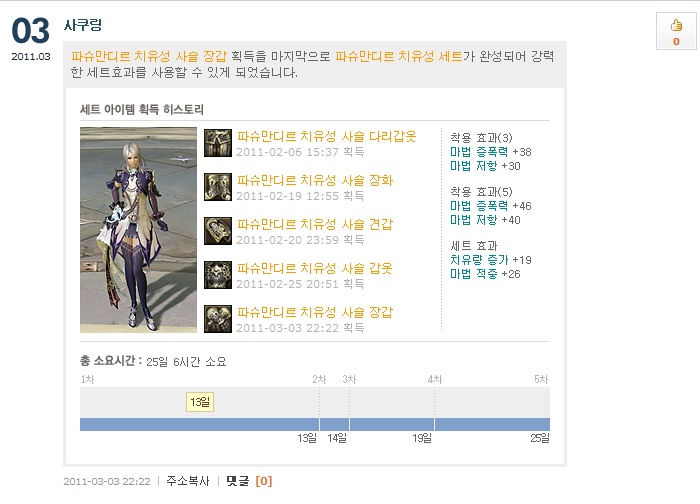Viewport: 700px width, 504px height.
Task: Click the 파슈만디르 치유성 사슬 갑옷 item icon
Action: coord(218,275)
